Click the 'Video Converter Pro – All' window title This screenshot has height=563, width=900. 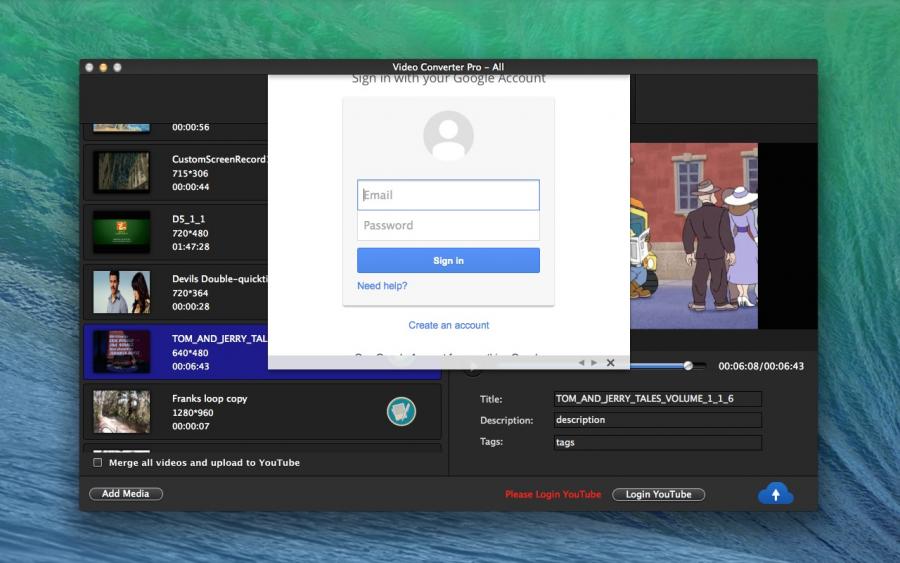448,67
